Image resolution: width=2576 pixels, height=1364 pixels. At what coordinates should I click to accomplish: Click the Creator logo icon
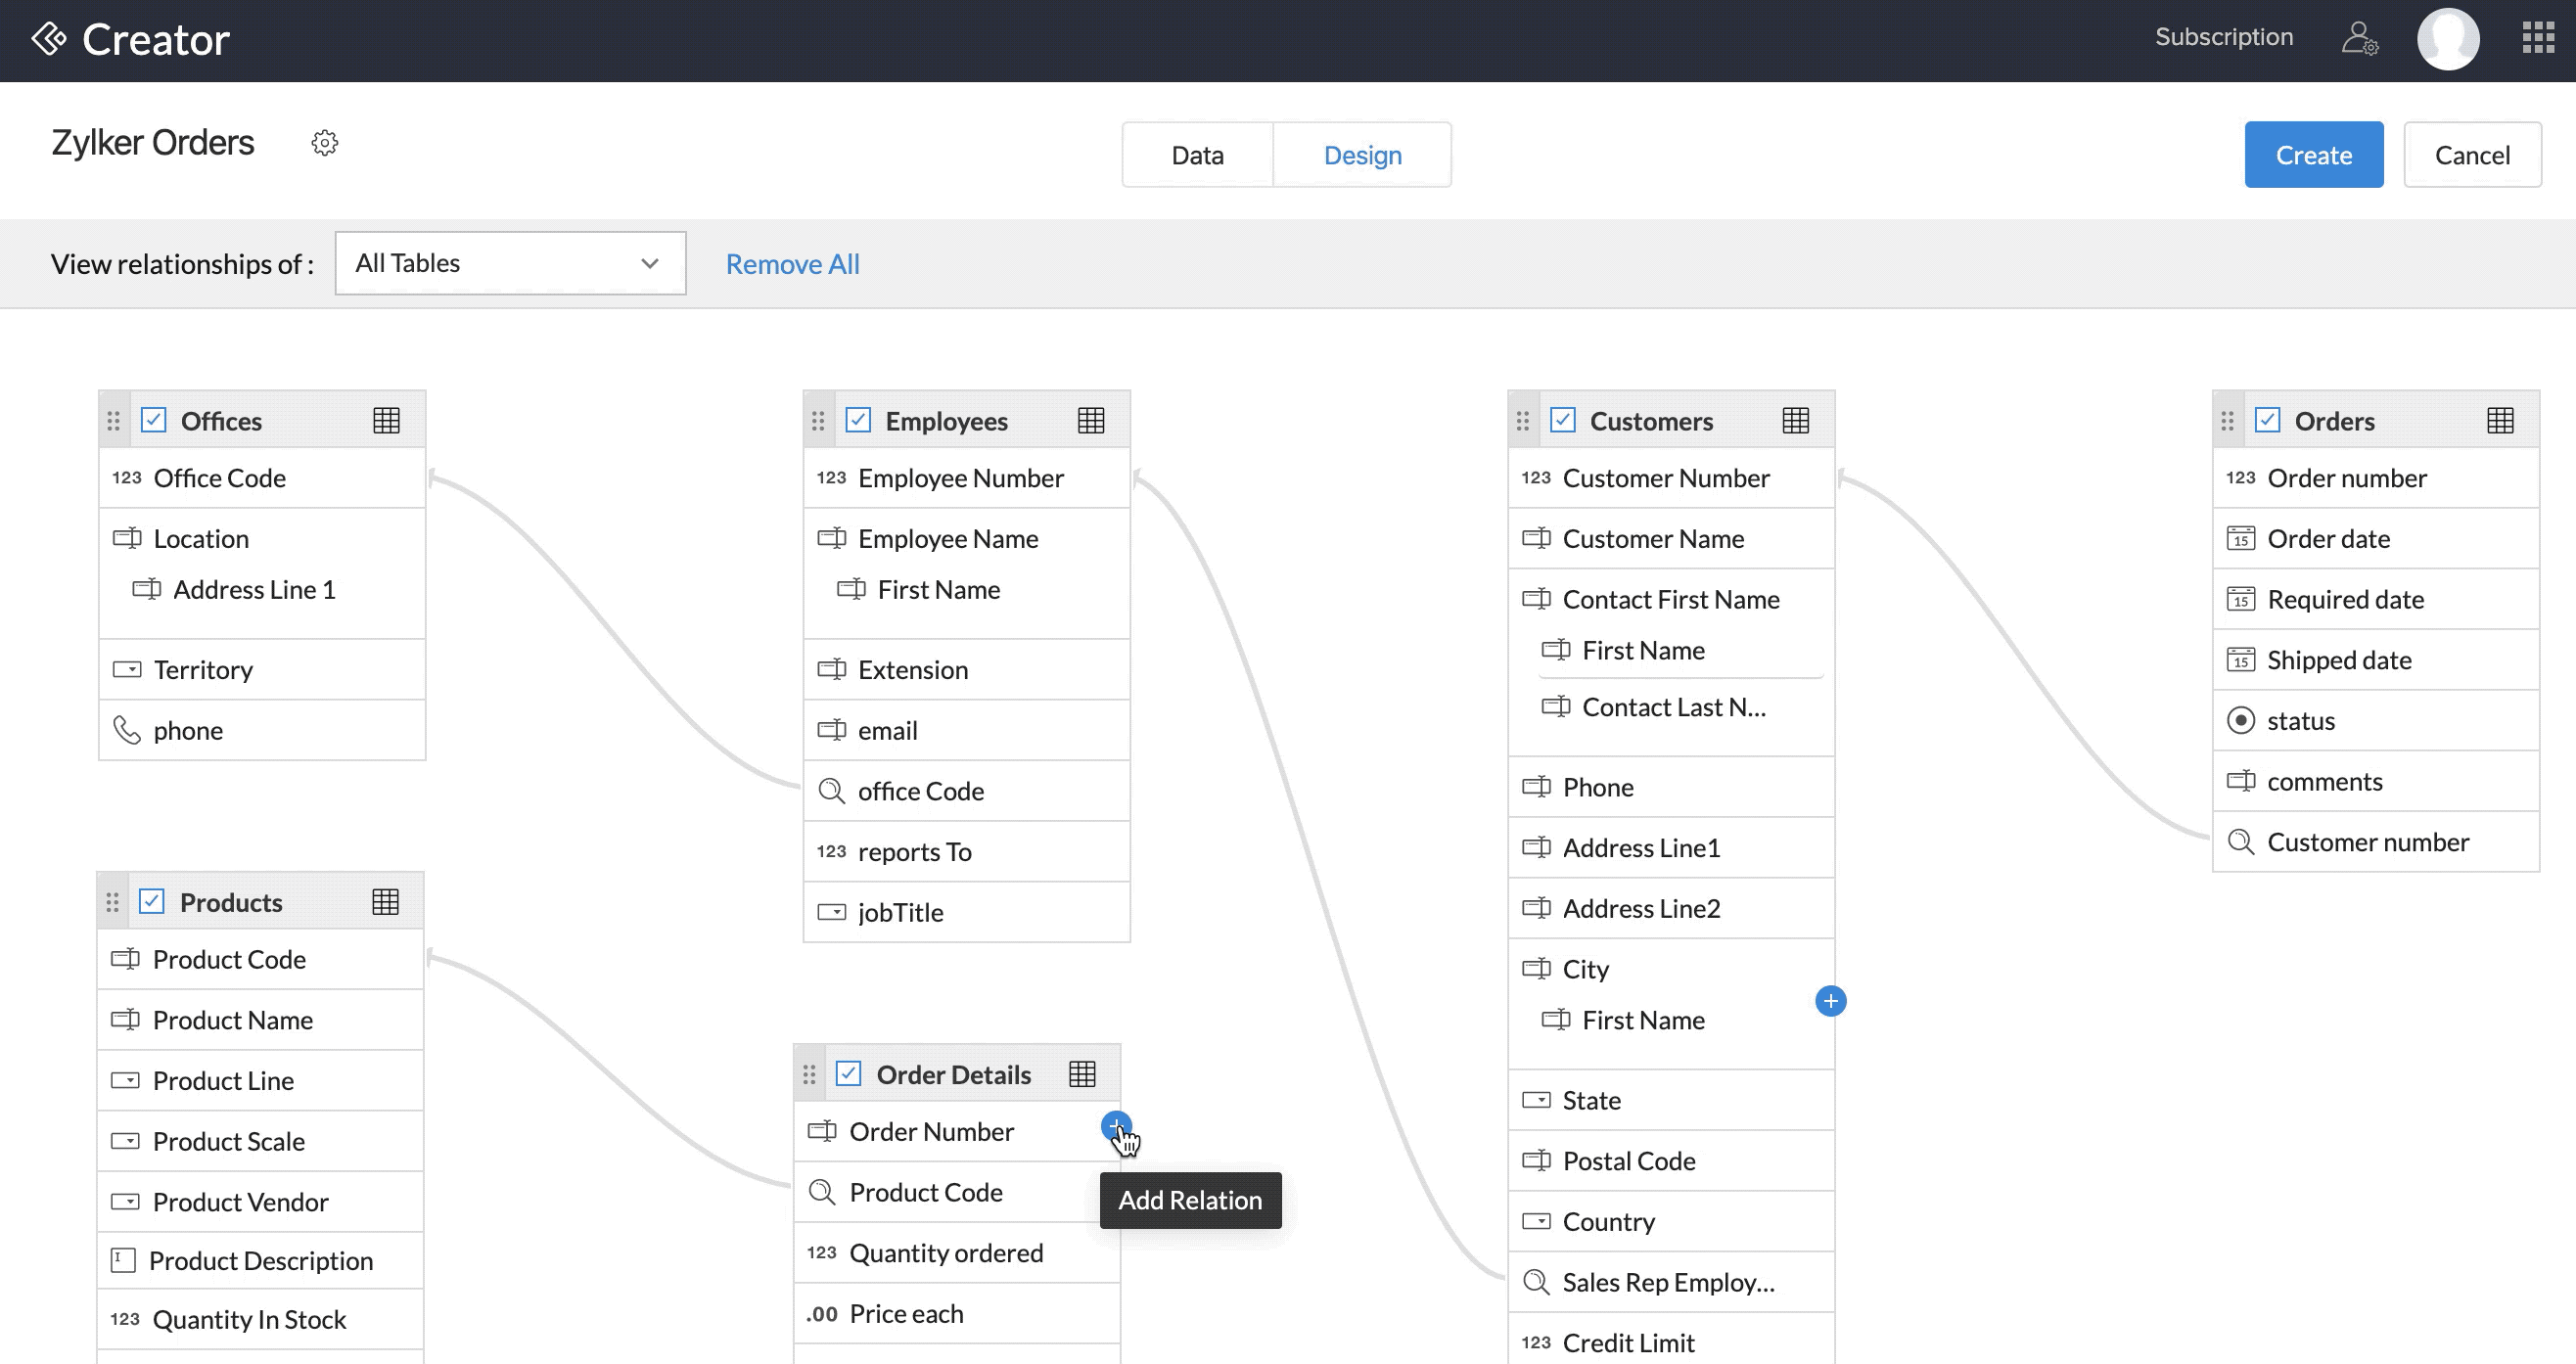point(49,39)
